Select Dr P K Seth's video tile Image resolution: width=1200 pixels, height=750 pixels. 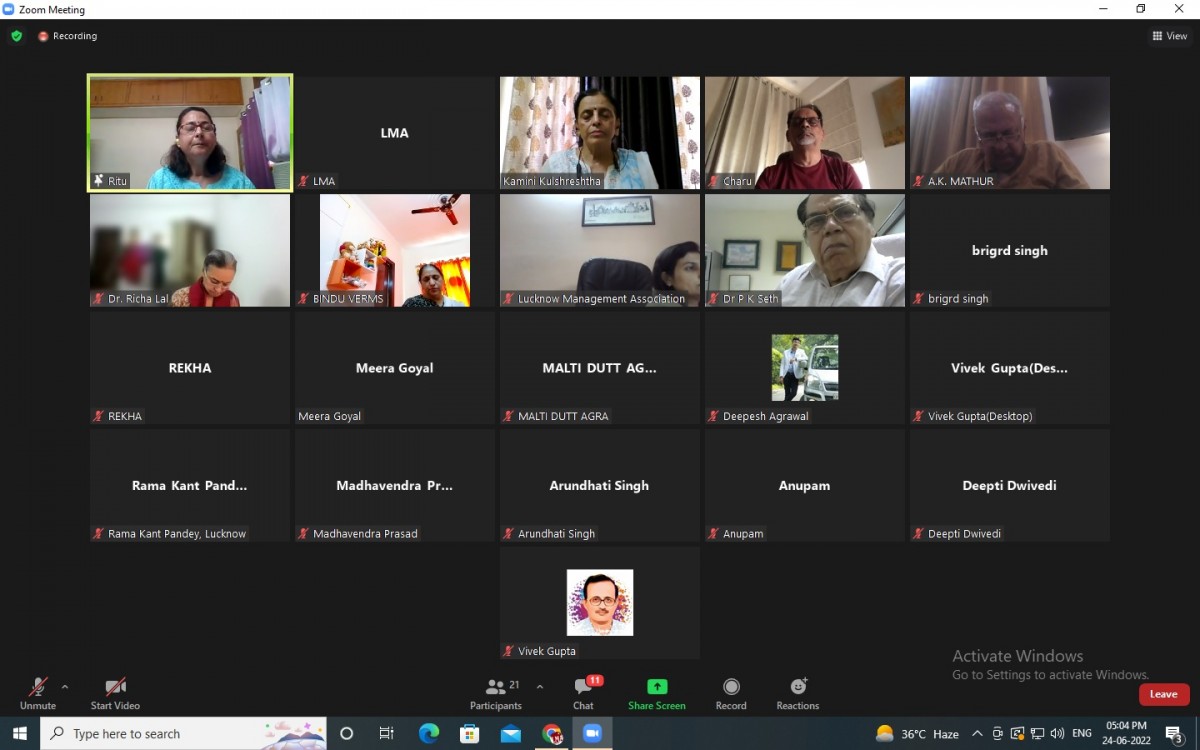(x=805, y=250)
